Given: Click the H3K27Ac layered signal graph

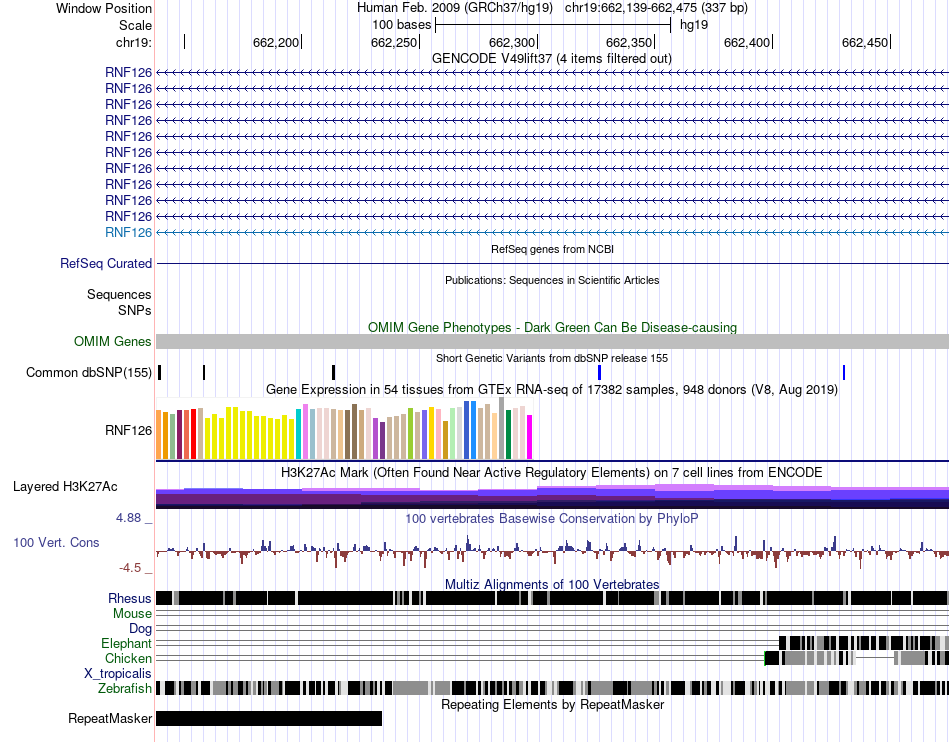Looking at the screenshot, I should coord(553,496).
